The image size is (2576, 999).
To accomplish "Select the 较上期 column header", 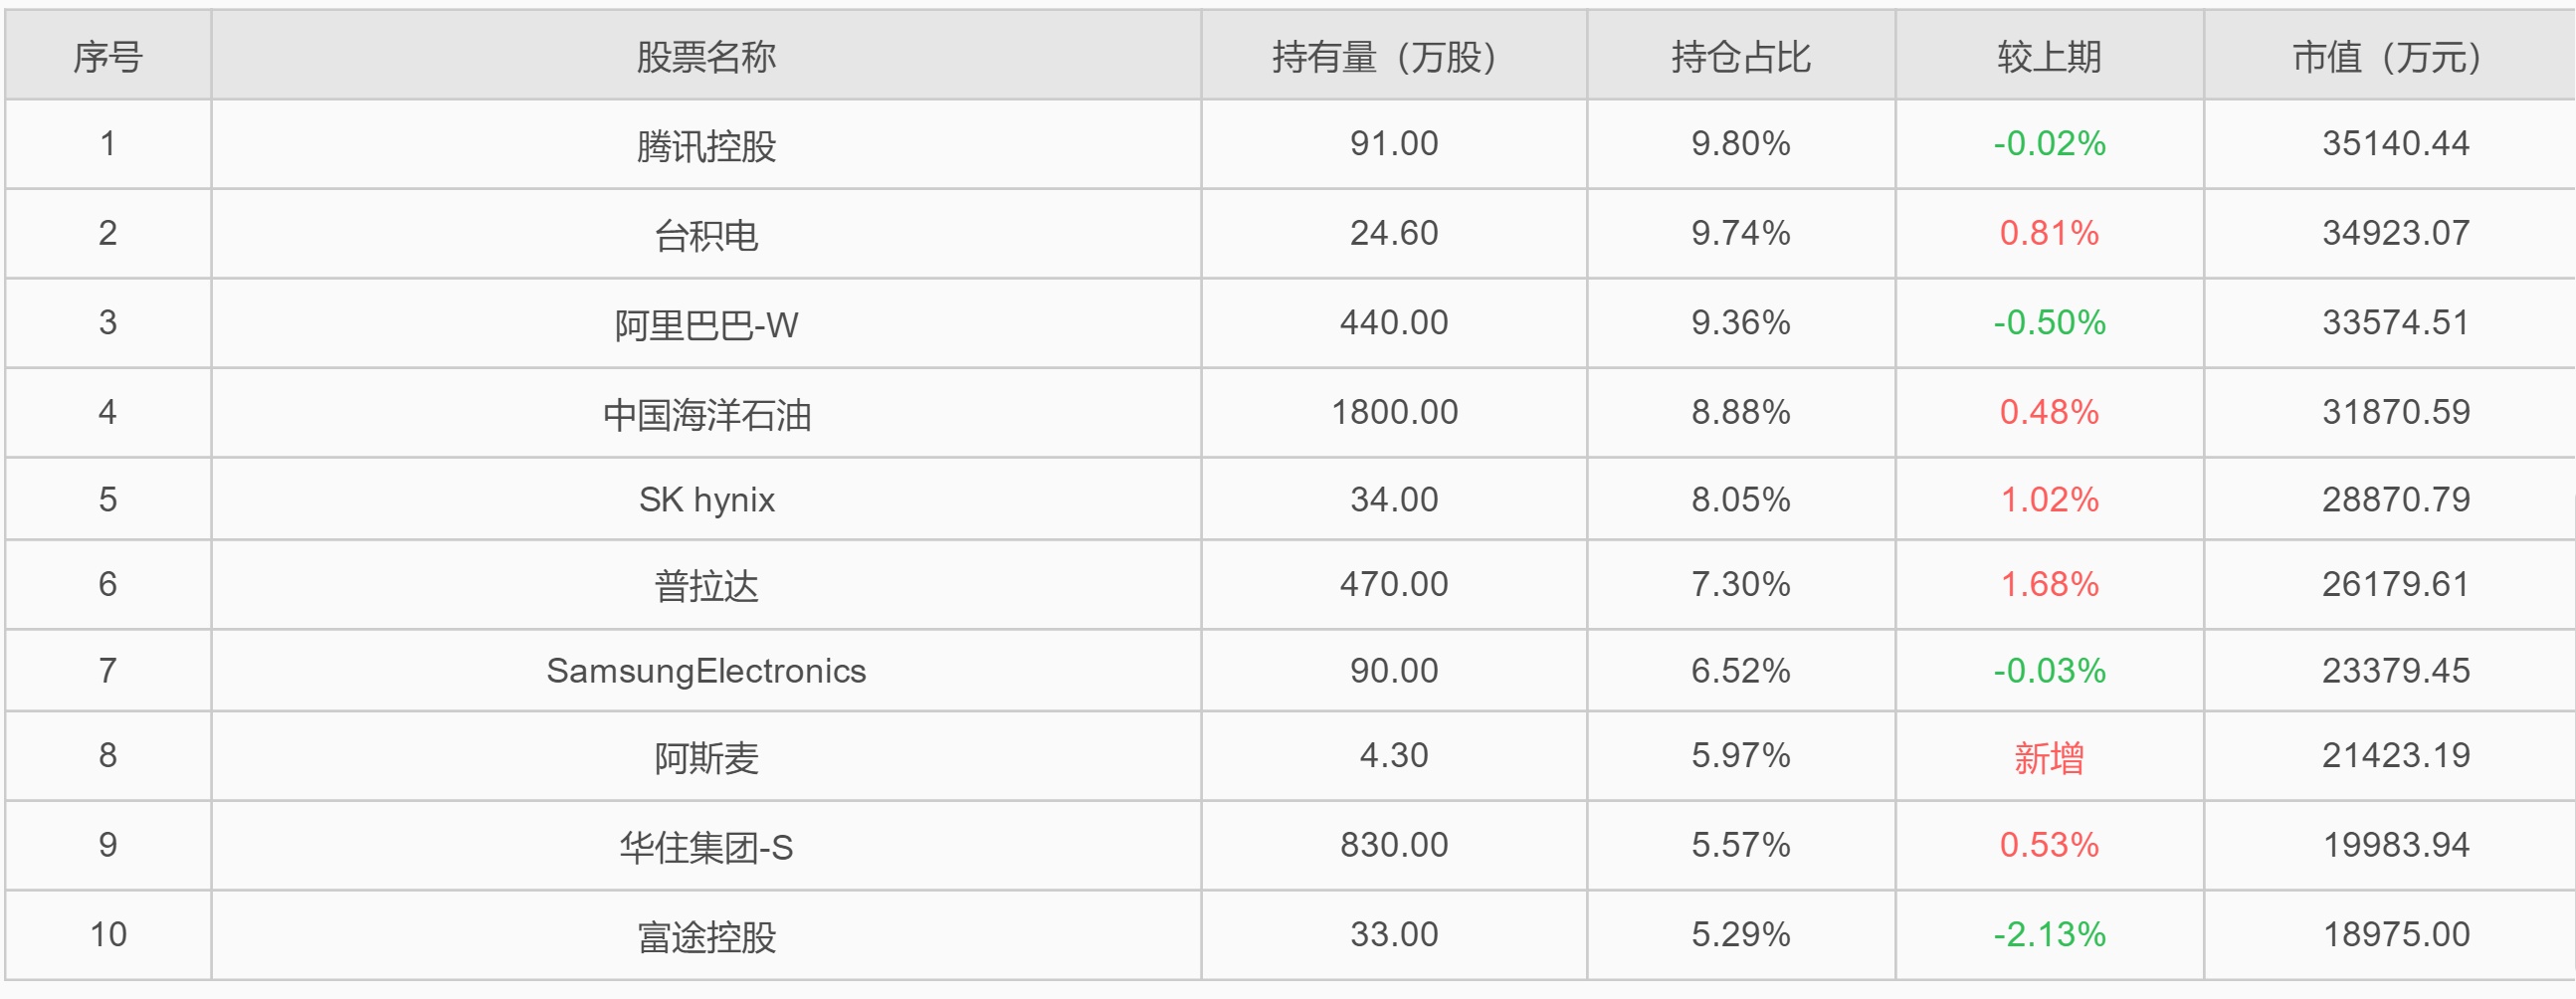I will 2049,57.
